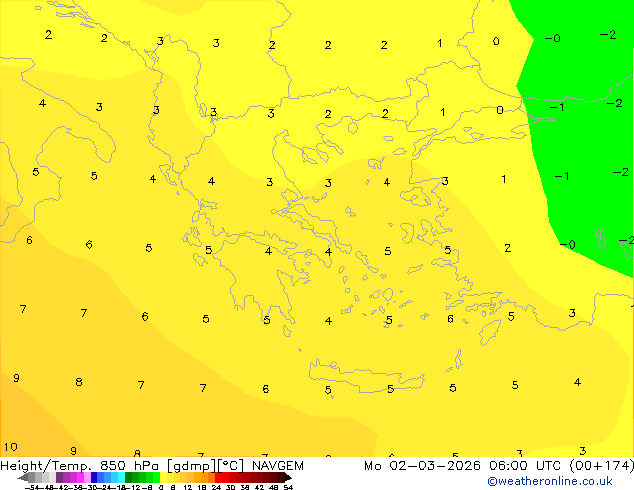This screenshot has width=634, height=490.
Task: Select the '54' legend label
Action: pos(289,488)
